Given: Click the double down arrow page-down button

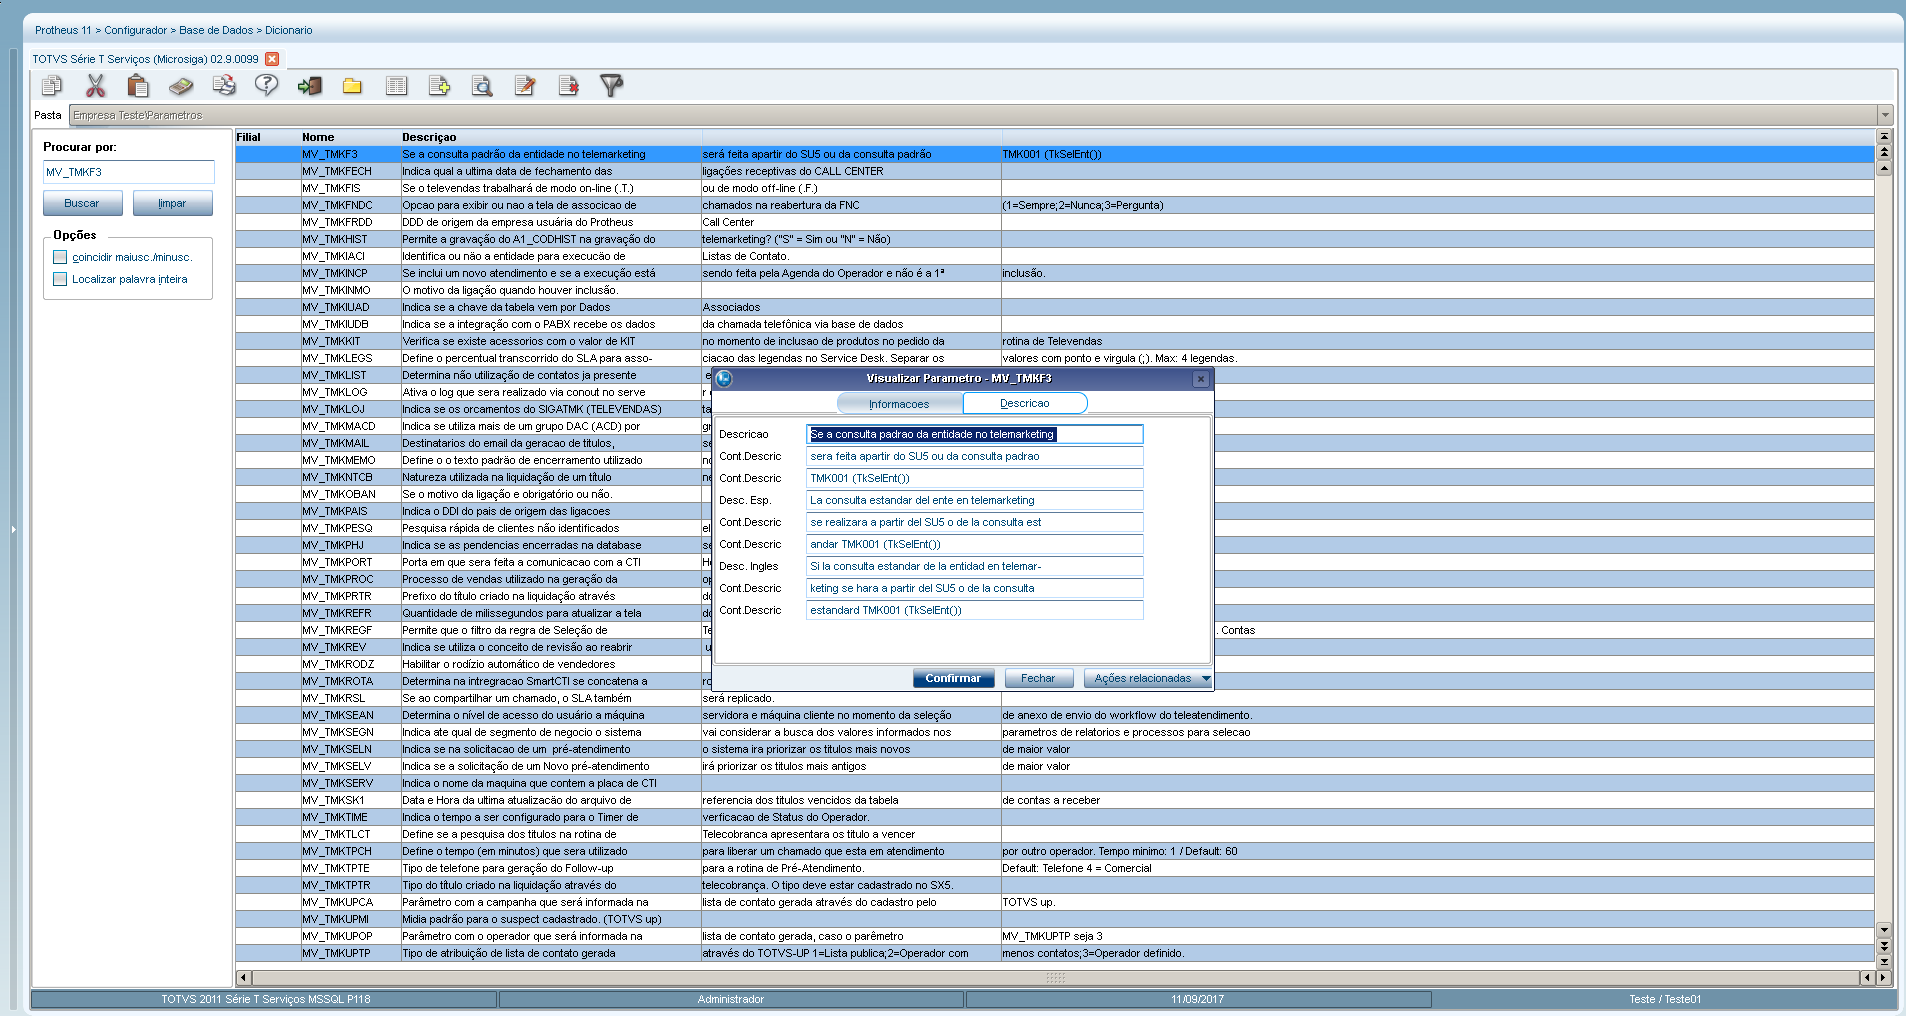Looking at the screenshot, I should [x=1884, y=946].
